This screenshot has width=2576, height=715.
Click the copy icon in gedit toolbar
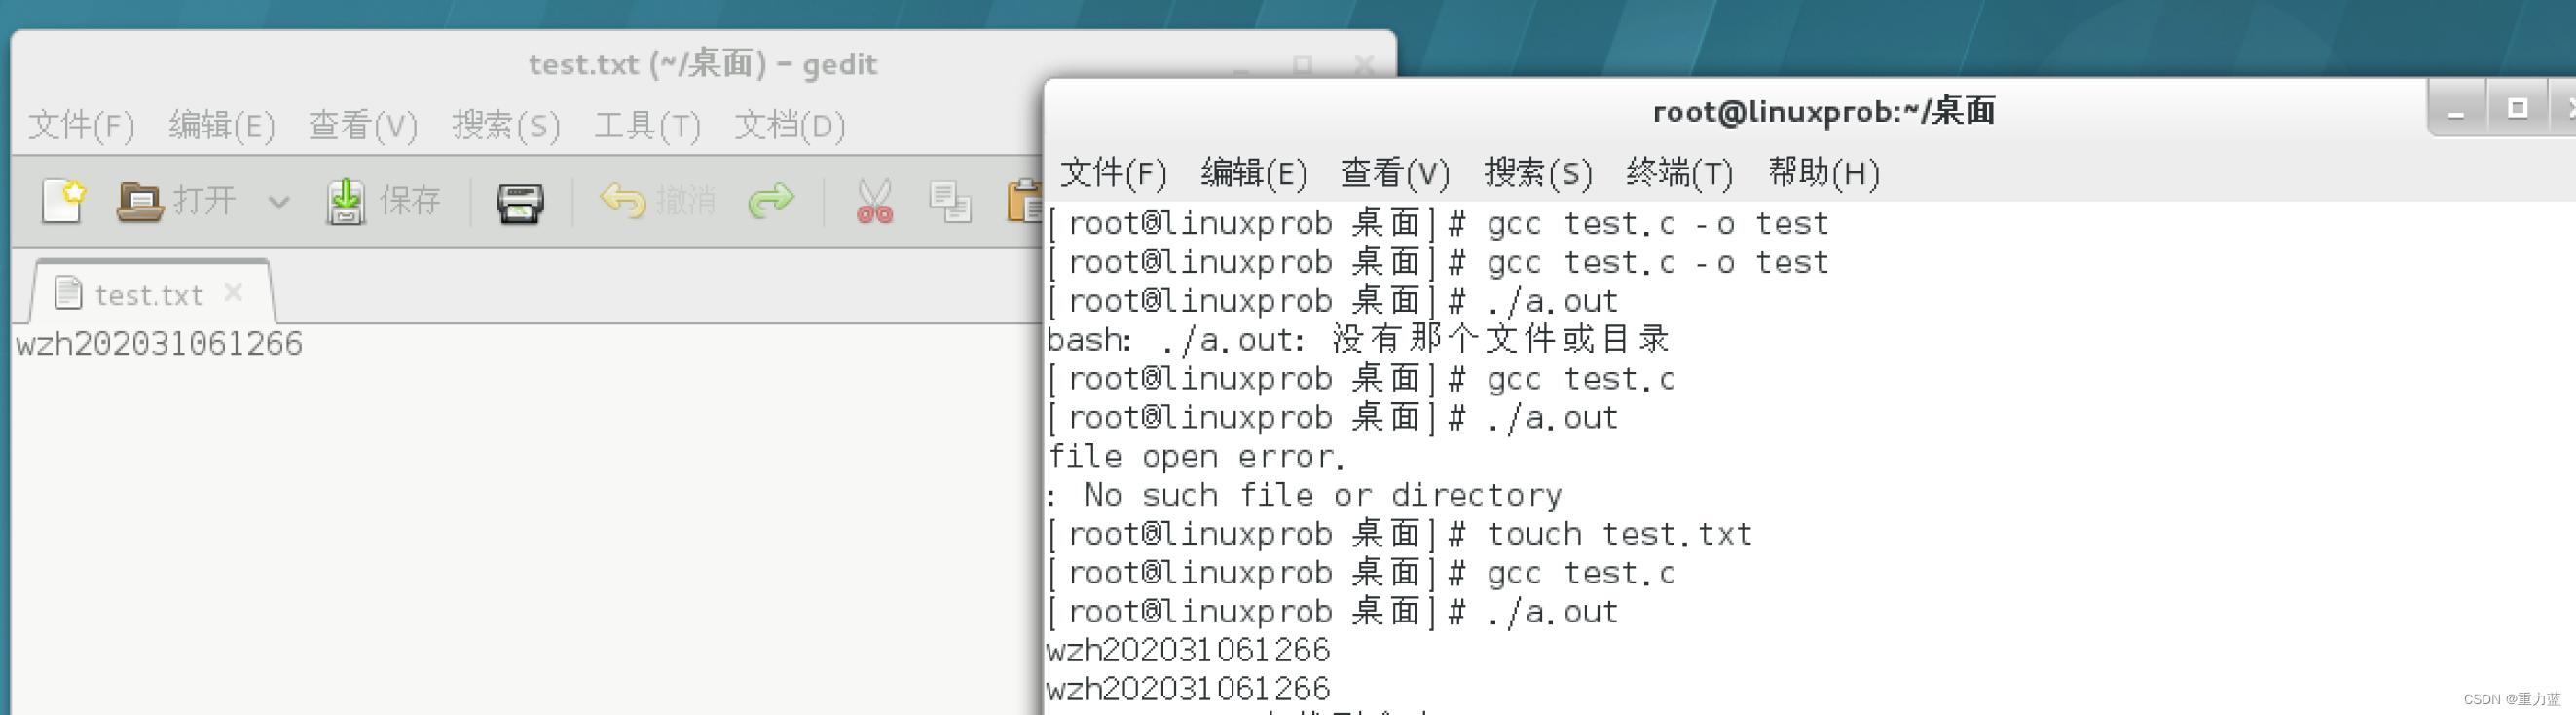click(x=949, y=201)
